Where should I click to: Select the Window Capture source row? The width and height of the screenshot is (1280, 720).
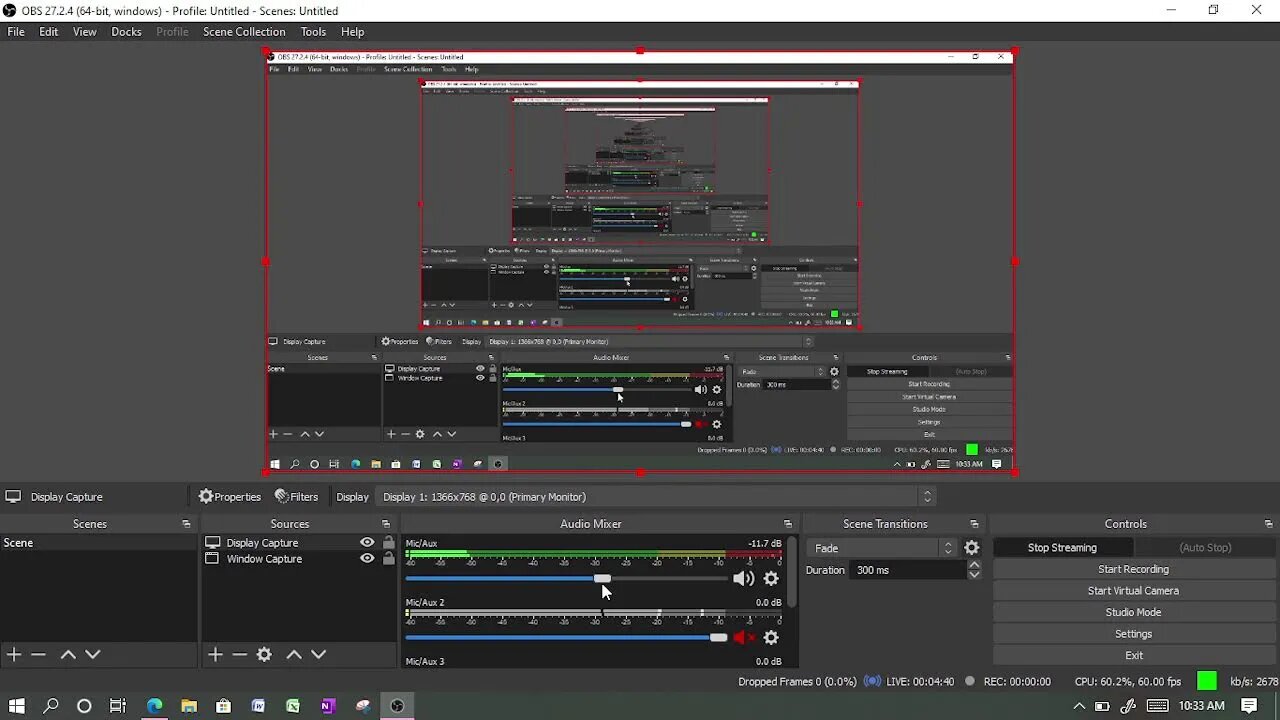point(299,559)
